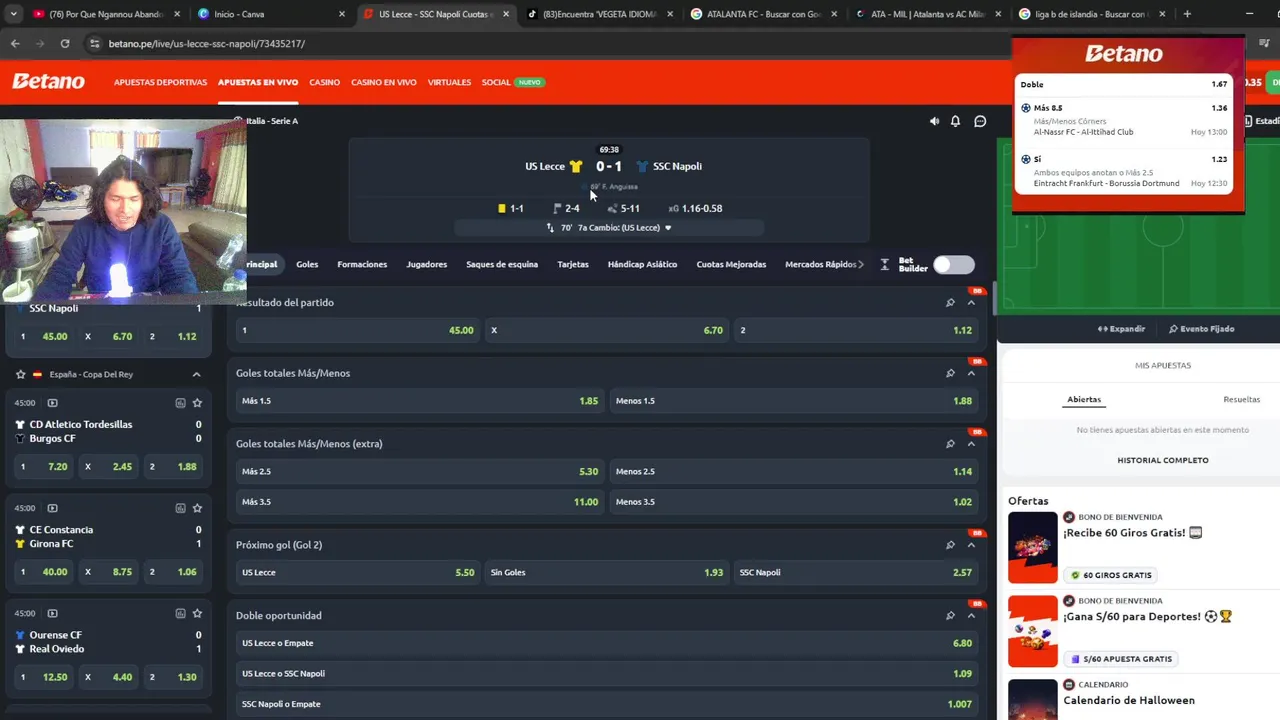This screenshot has width=1280, height=720.
Task: Open the Social menu item
Action: click(496, 82)
